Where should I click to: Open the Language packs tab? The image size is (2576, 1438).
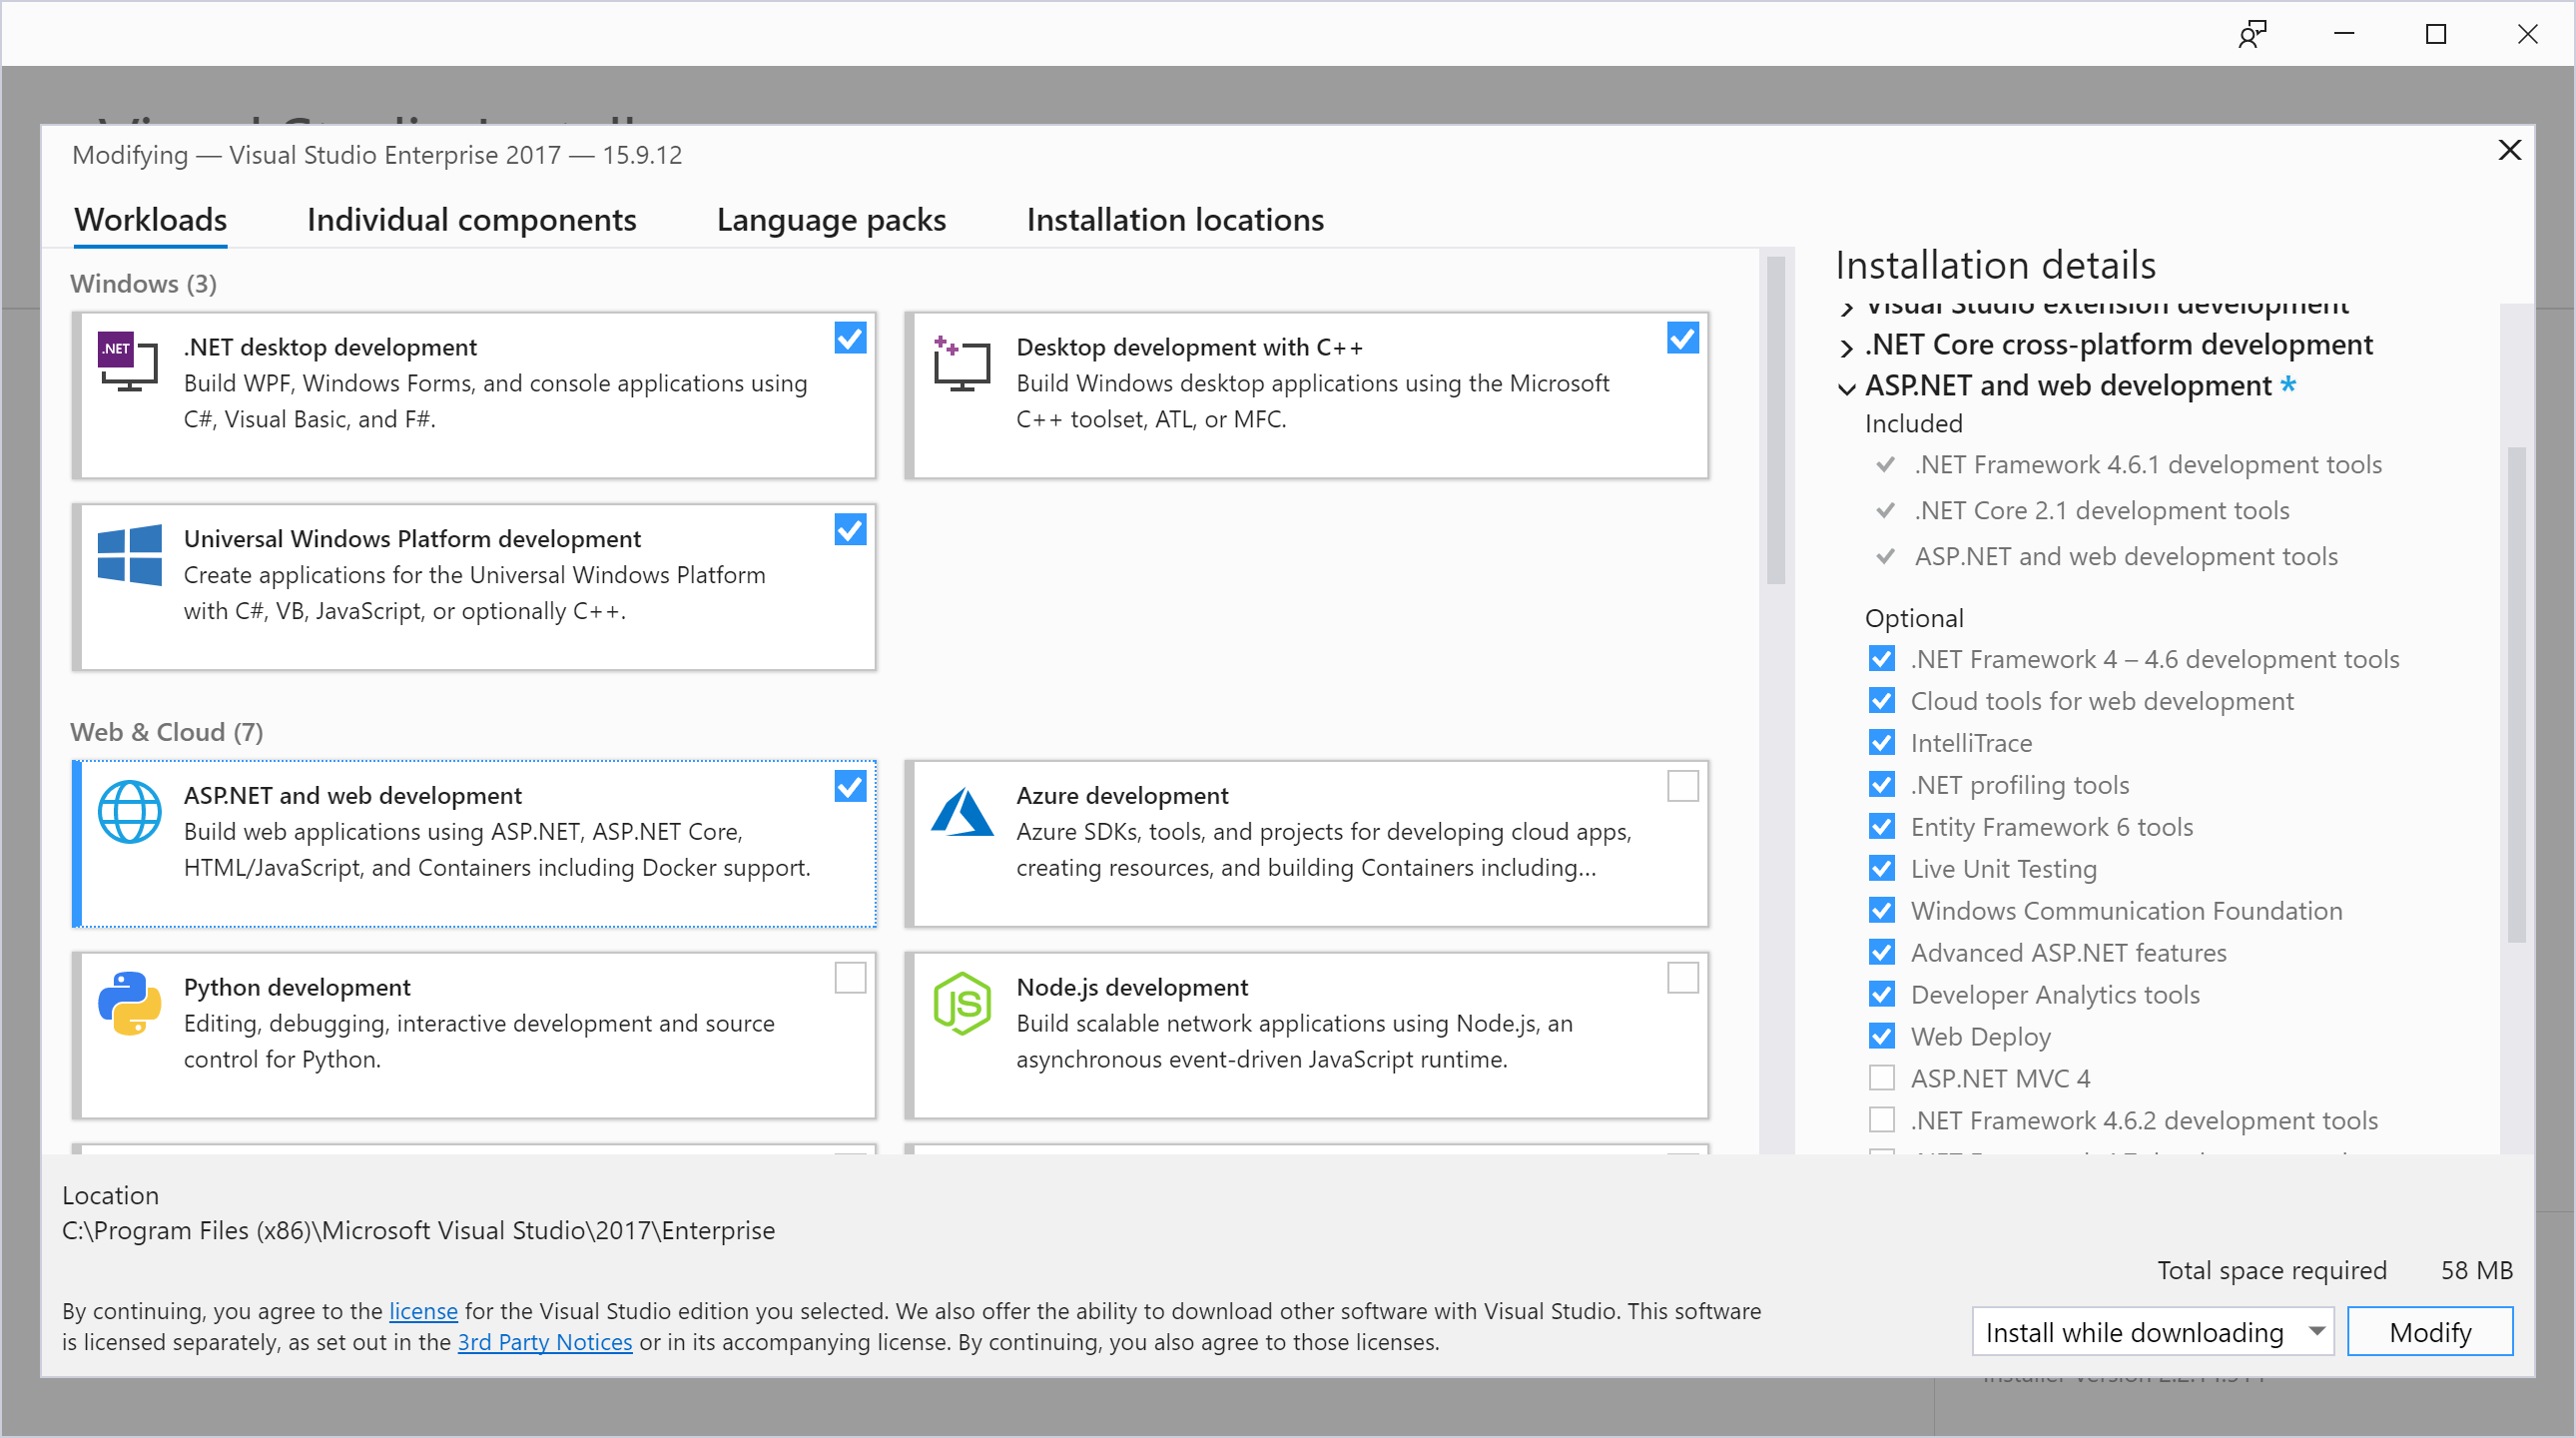tap(830, 220)
